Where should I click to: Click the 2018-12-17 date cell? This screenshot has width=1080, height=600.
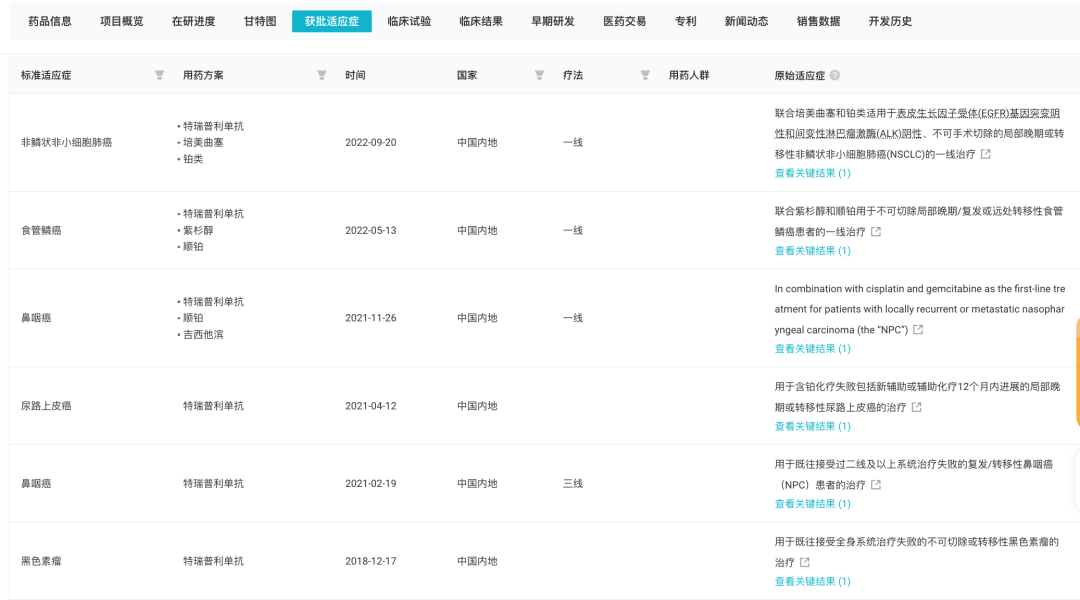[371, 561]
